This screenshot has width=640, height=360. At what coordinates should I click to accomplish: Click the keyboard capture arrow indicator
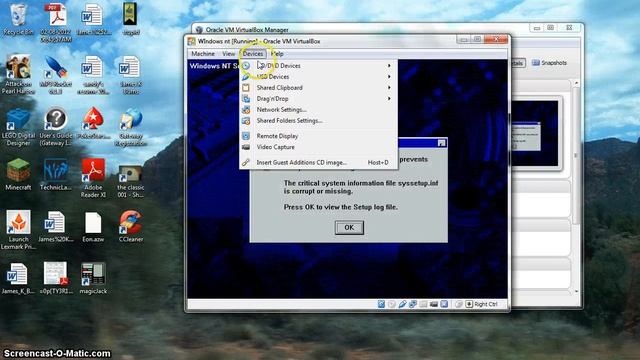[x=469, y=304]
